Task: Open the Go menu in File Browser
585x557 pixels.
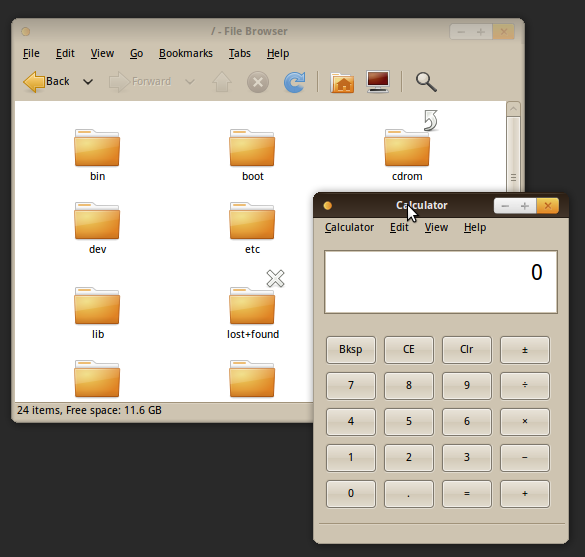Action: [137, 53]
